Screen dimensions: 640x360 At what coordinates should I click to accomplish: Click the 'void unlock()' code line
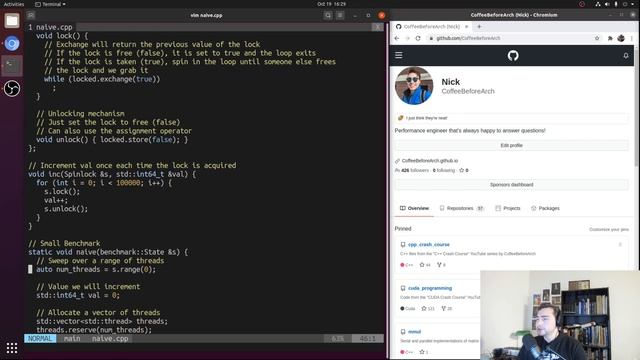112,140
